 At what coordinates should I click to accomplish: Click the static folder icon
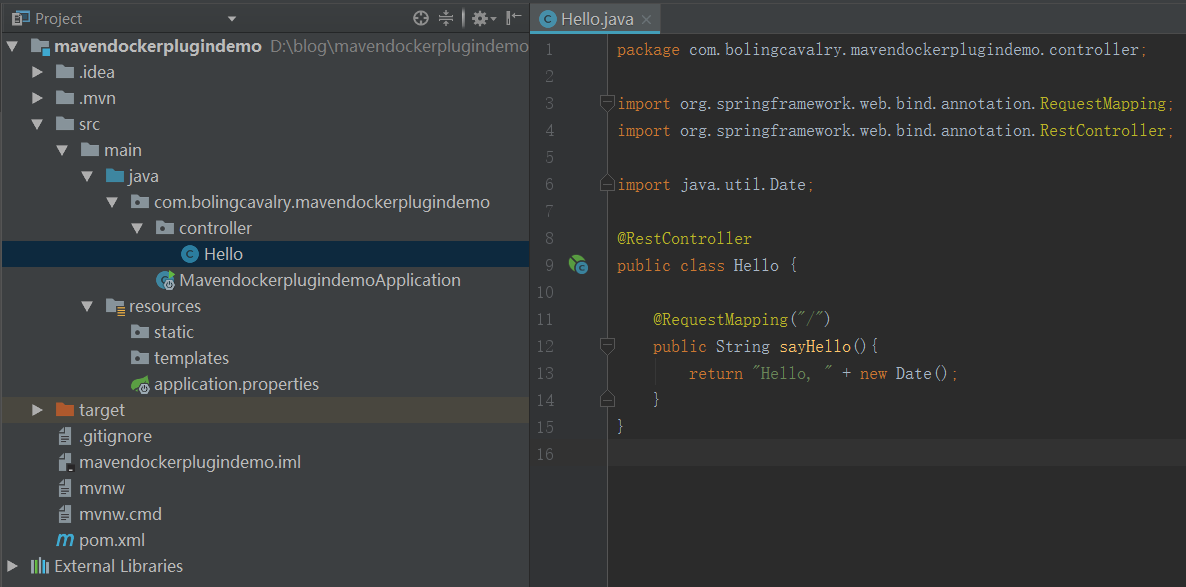click(140, 332)
